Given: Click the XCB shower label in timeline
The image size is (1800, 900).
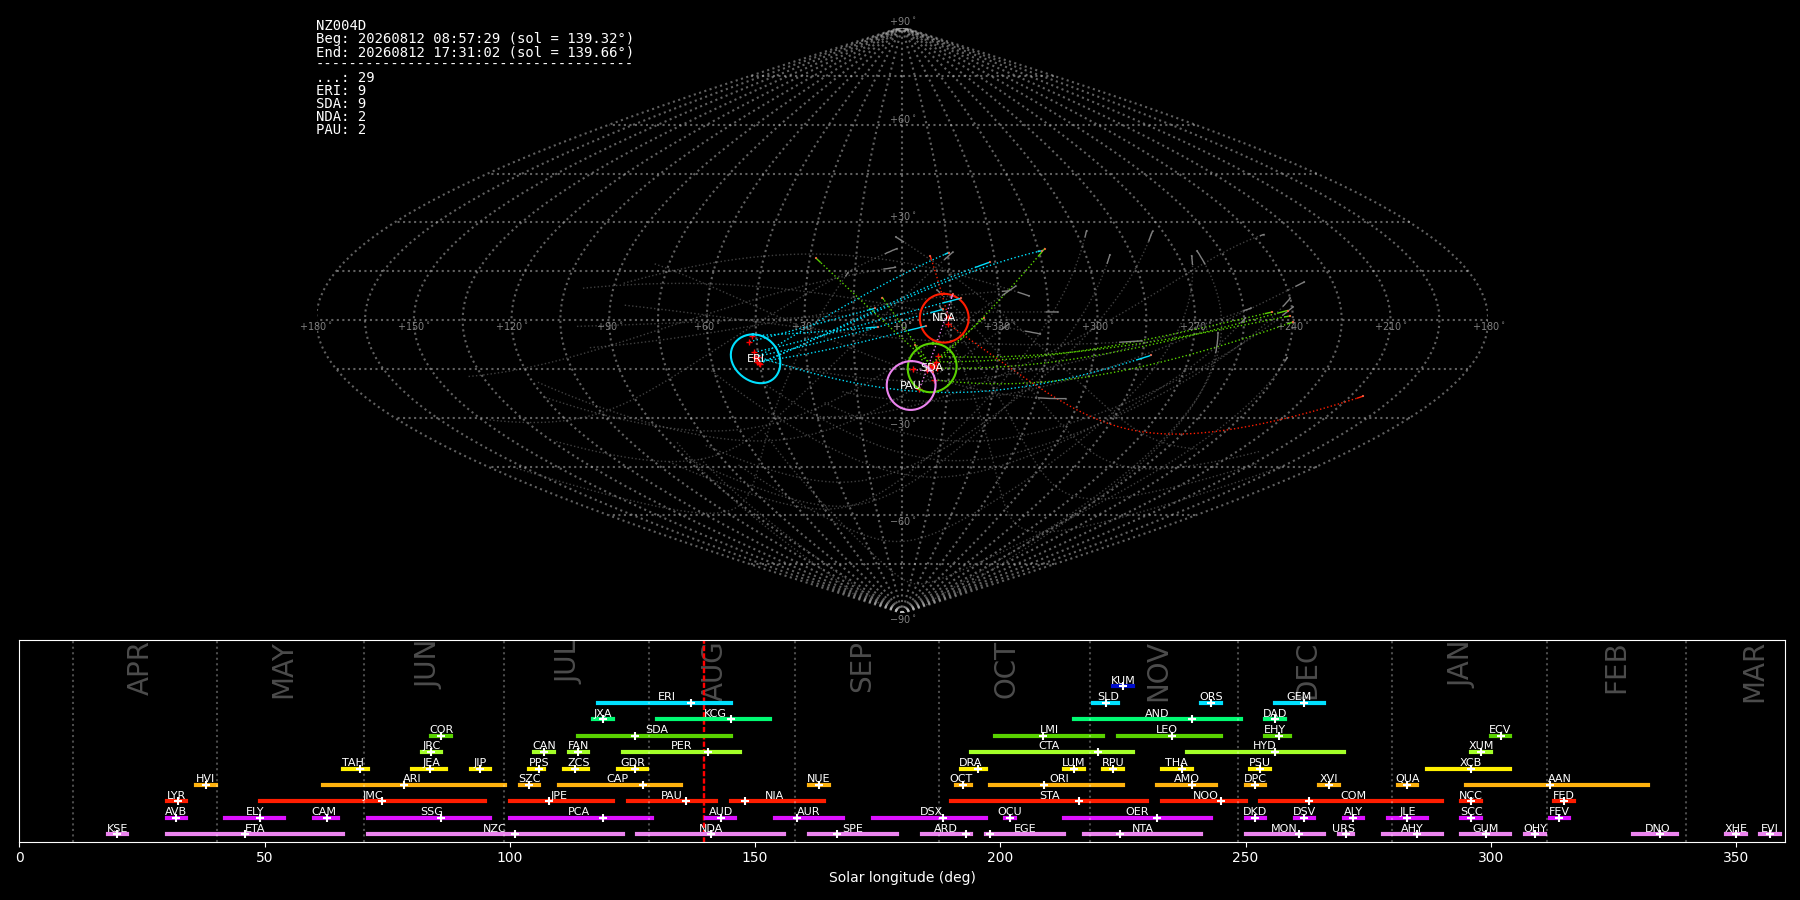Looking at the screenshot, I should tap(1470, 763).
